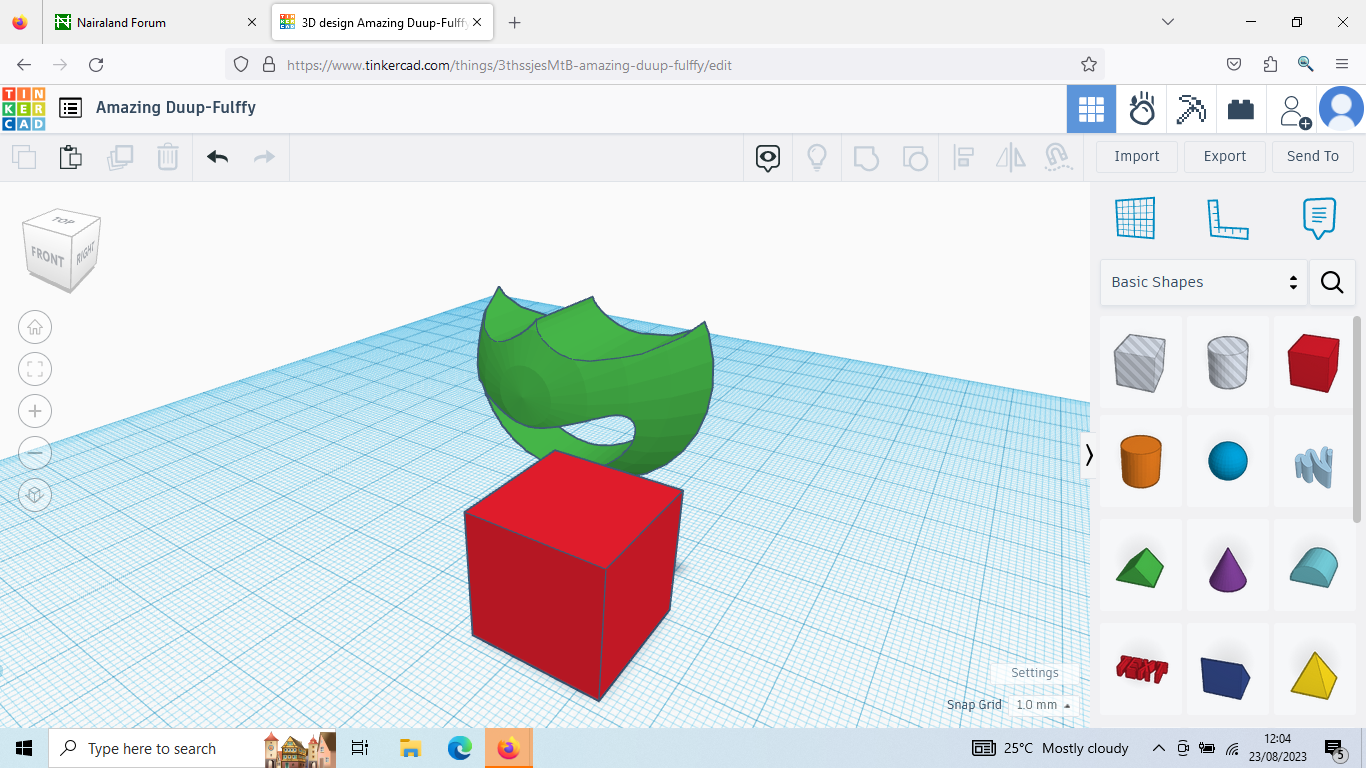This screenshot has height=768, width=1366.
Task: Open the Align tool
Action: point(964,157)
